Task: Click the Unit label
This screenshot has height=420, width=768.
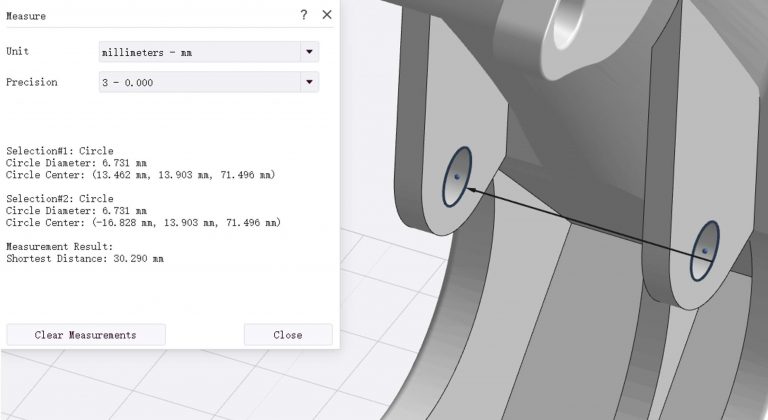Action: coord(17,51)
